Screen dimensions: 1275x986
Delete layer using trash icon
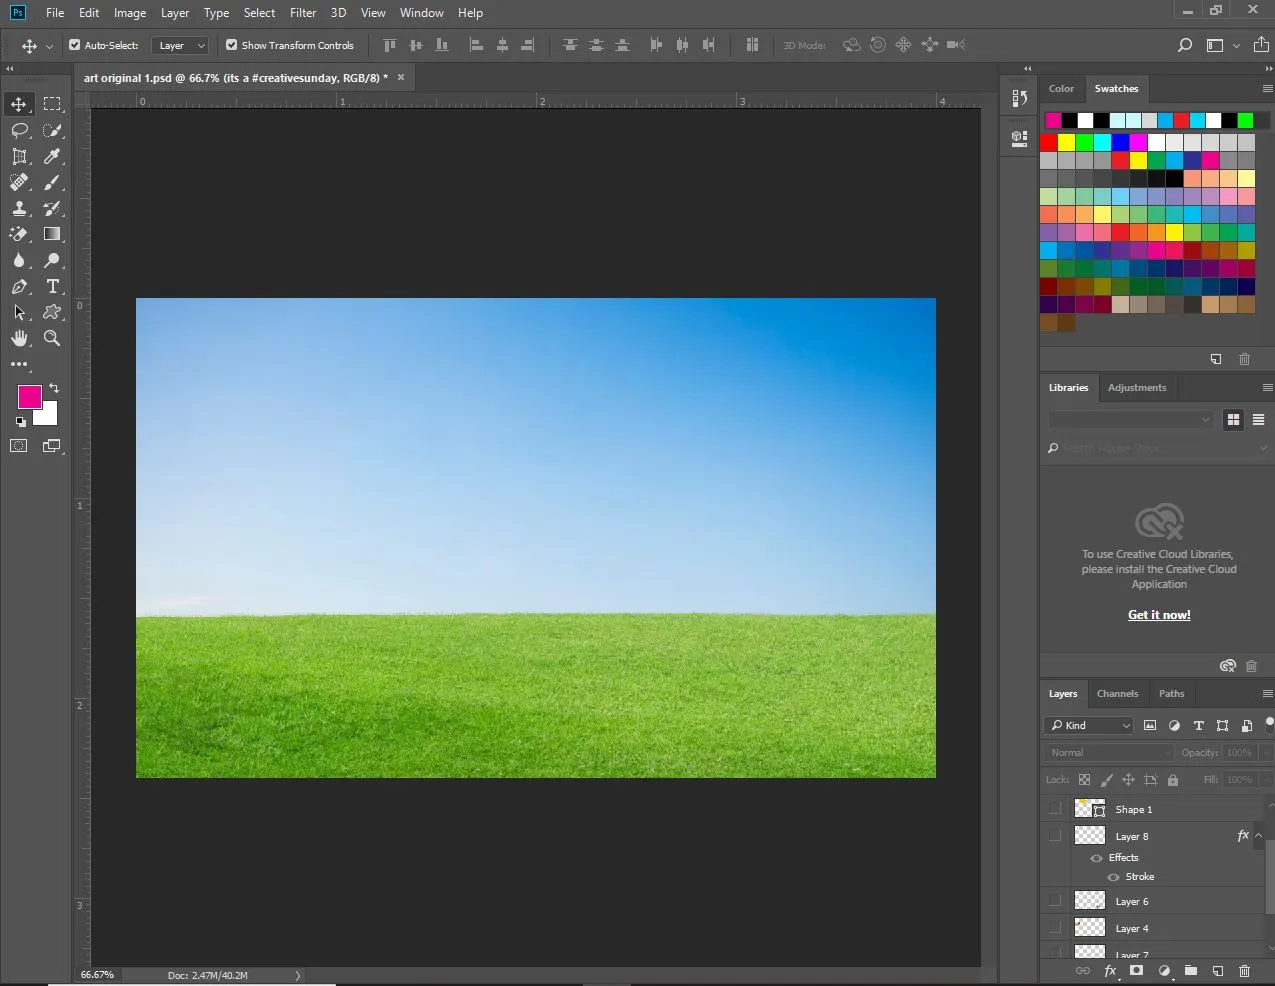coord(1244,970)
